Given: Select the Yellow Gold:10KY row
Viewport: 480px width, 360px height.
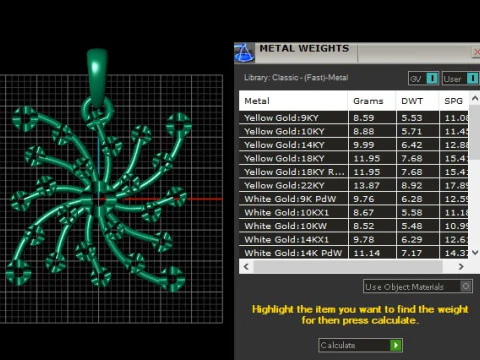Looking at the screenshot, I should click(x=354, y=131).
